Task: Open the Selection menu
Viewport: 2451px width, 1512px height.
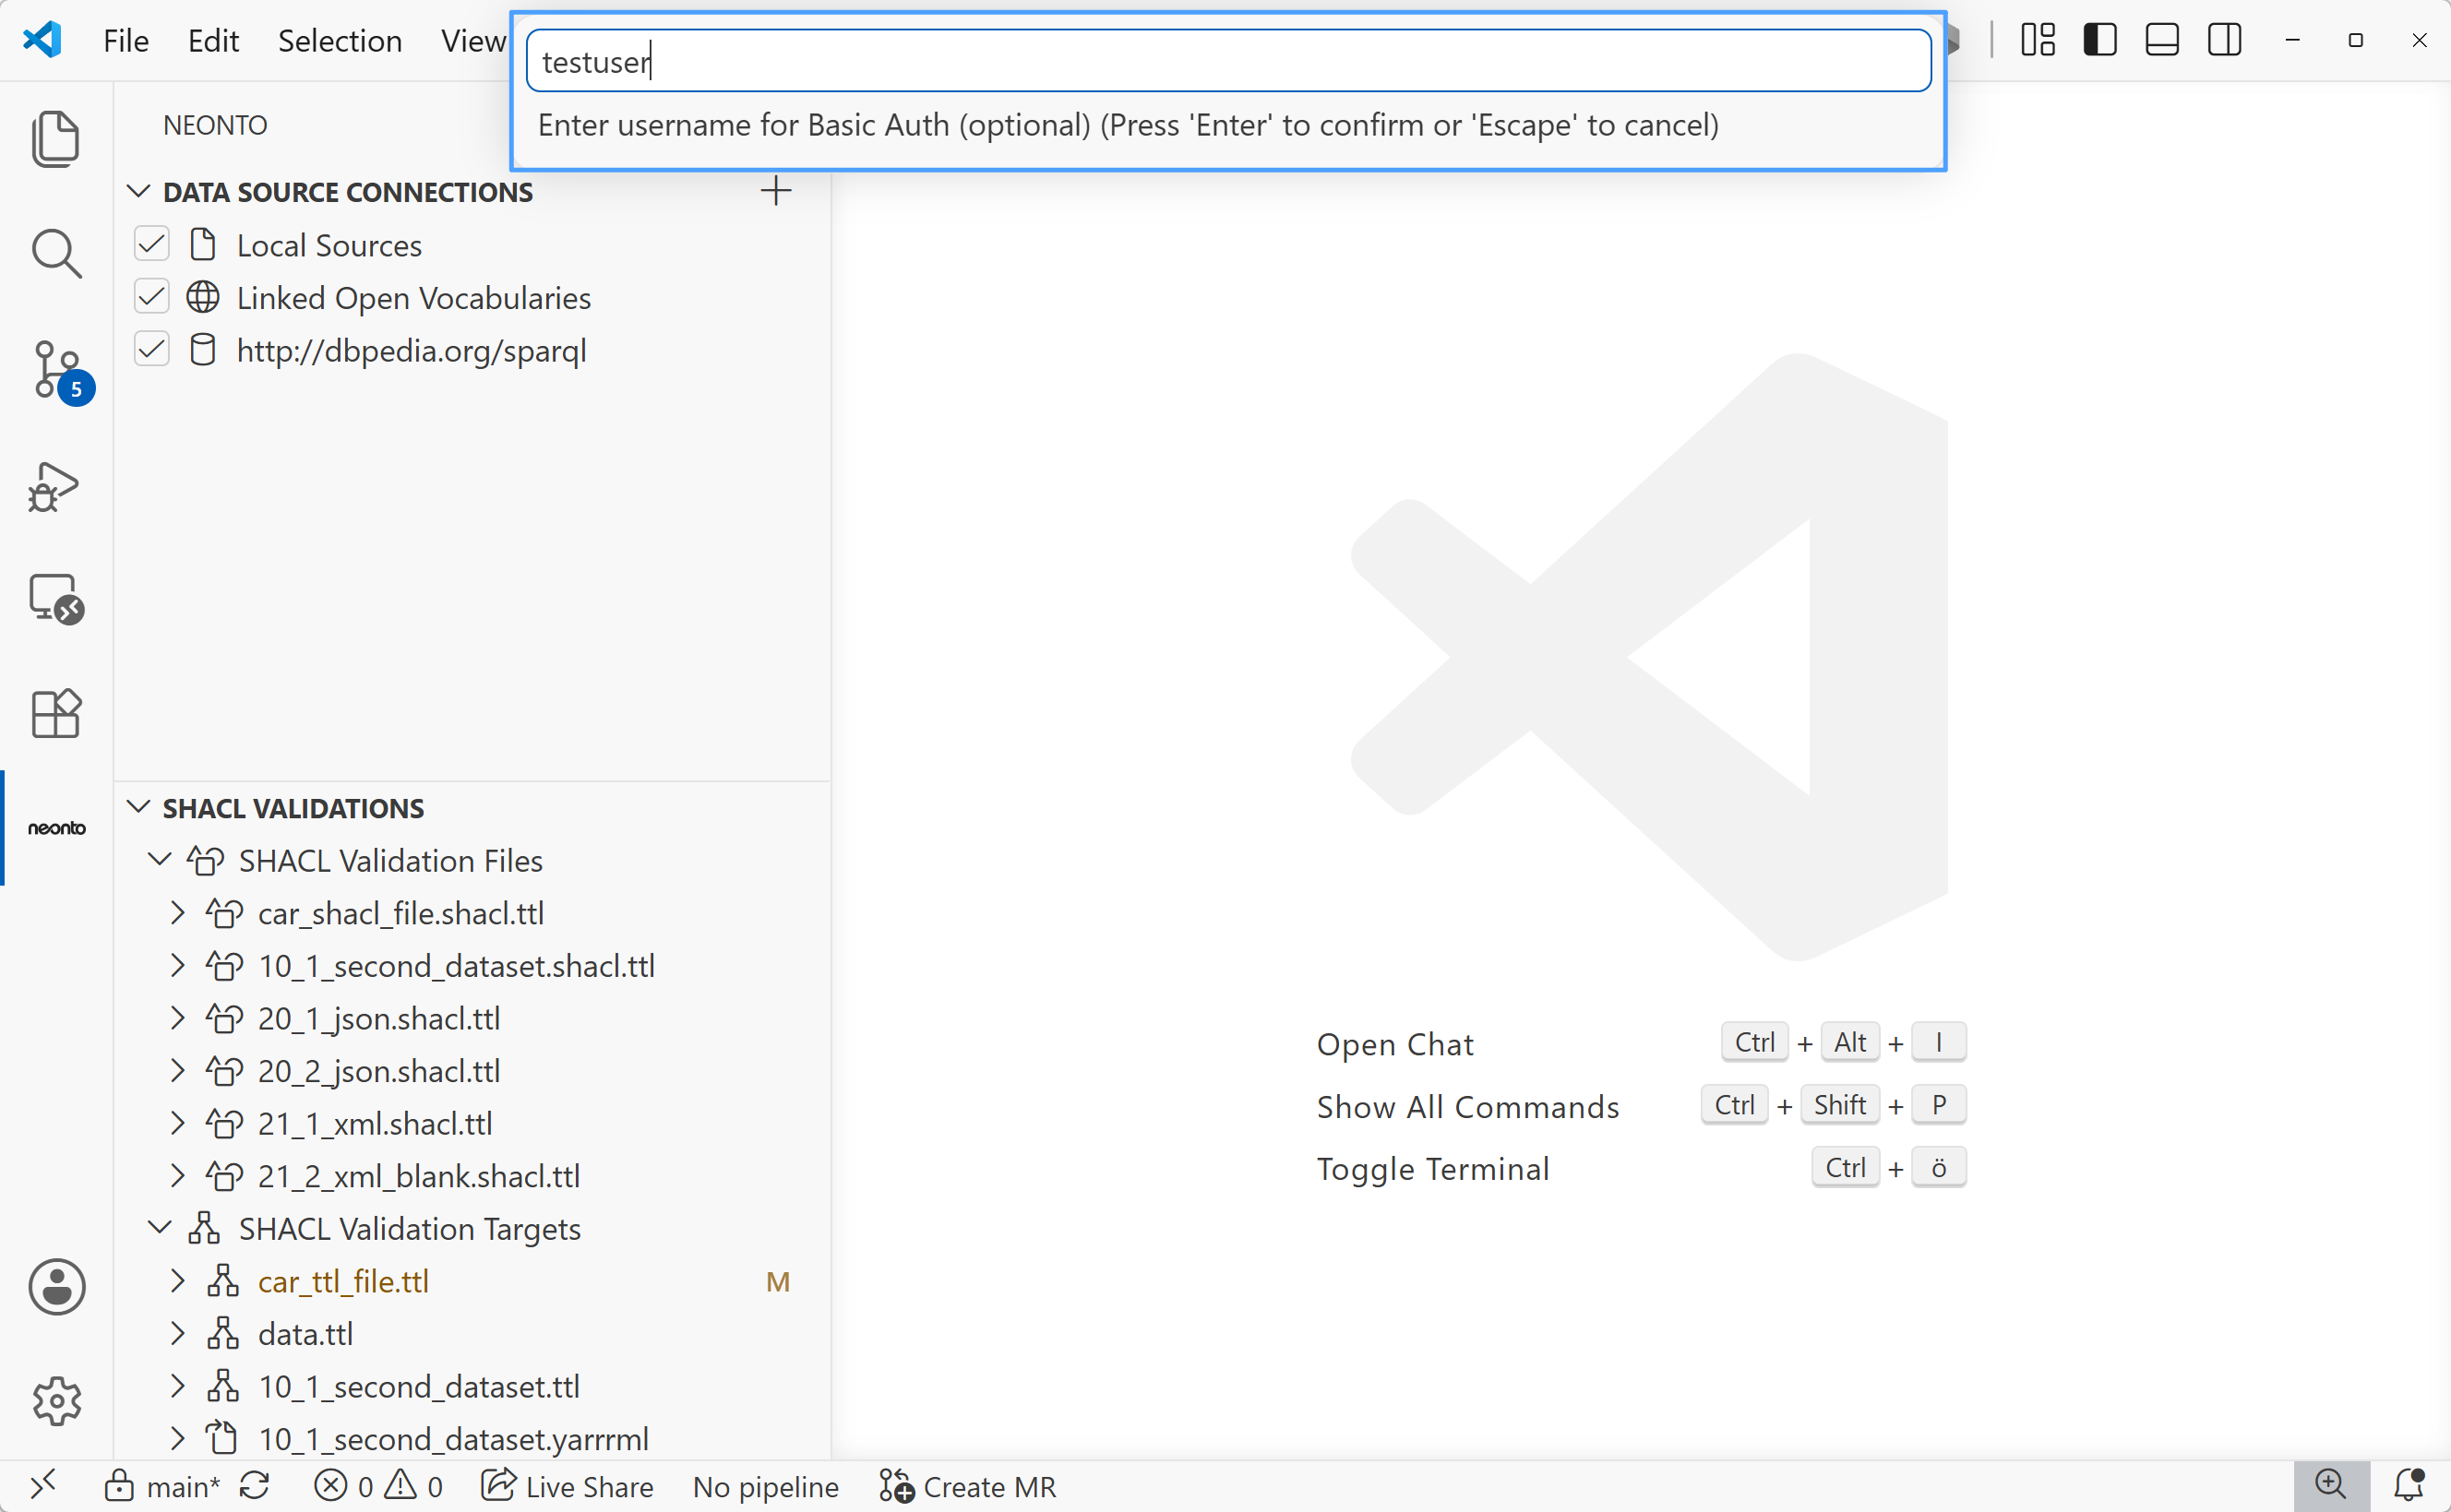Action: (340, 41)
